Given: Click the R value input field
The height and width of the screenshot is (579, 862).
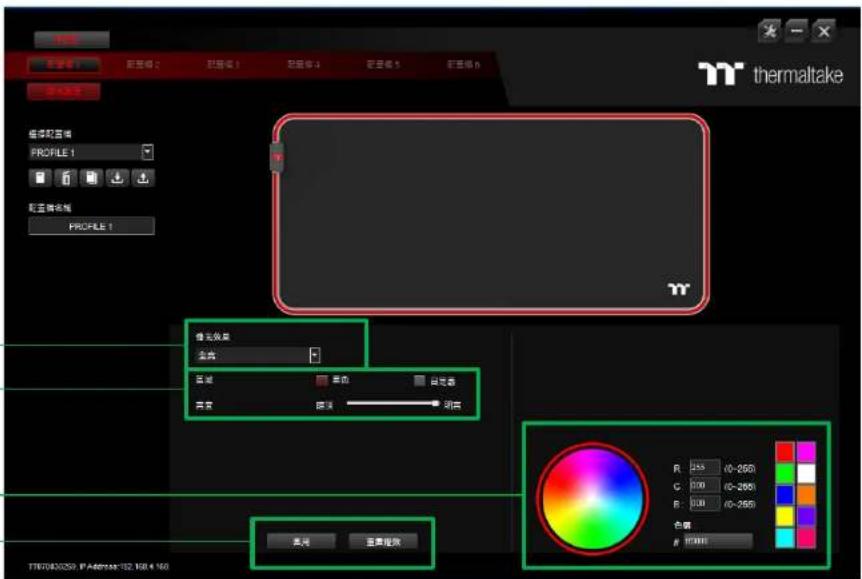Looking at the screenshot, I should [704, 467].
